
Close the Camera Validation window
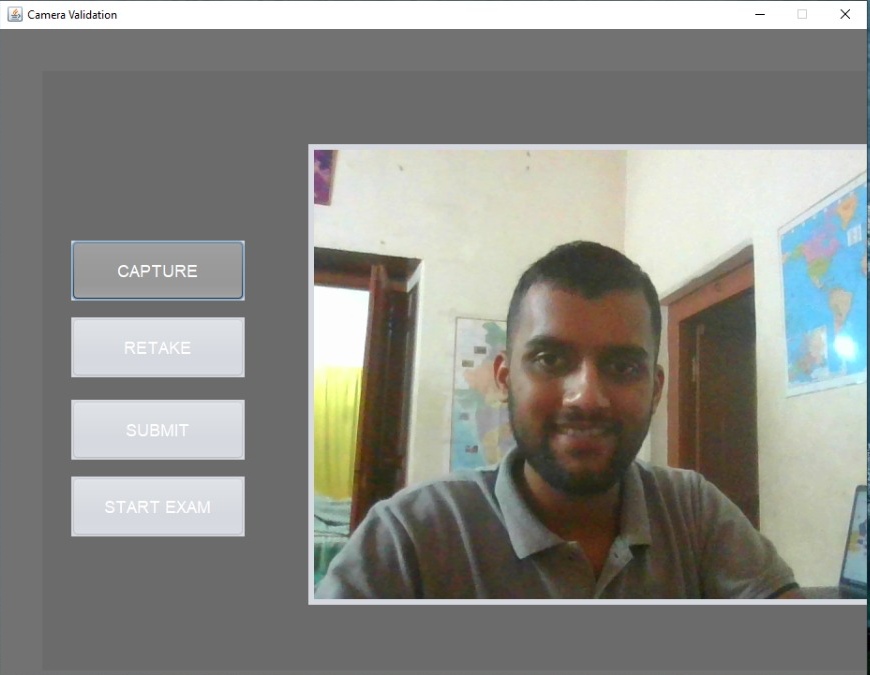click(845, 14)
